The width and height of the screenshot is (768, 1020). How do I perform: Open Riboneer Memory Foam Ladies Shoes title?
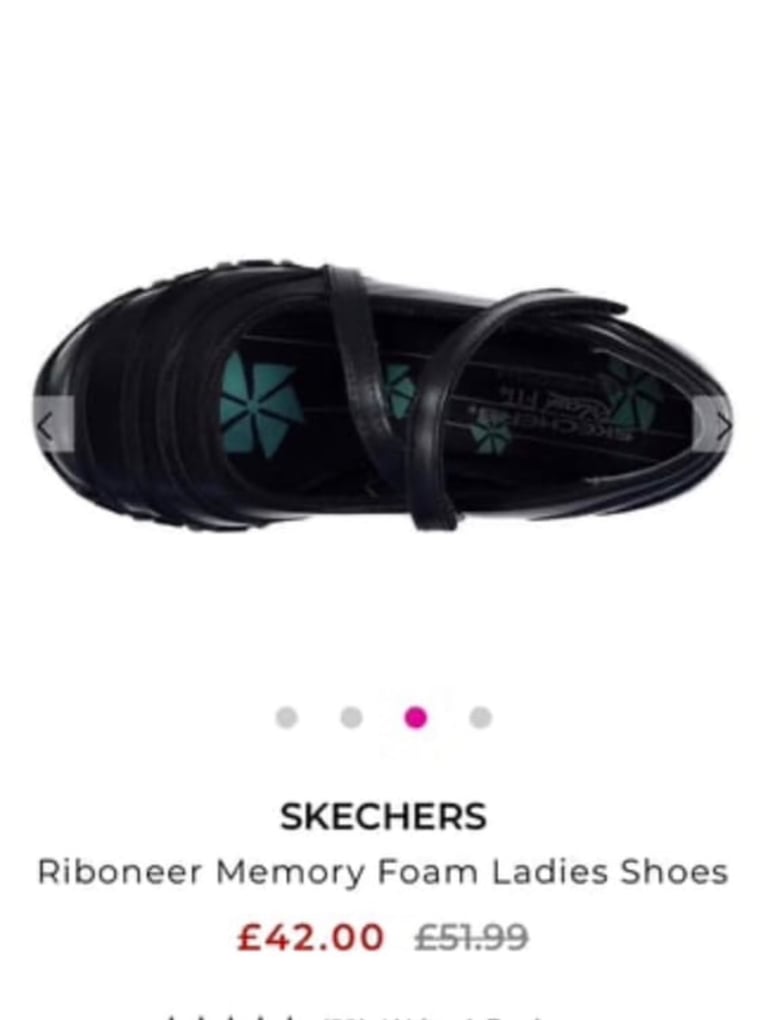point(382,872)
